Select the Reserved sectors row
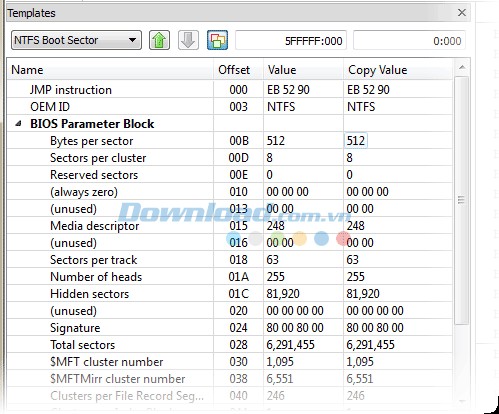The height and width of the screenshot is (414, 499). tap(230, 175)
